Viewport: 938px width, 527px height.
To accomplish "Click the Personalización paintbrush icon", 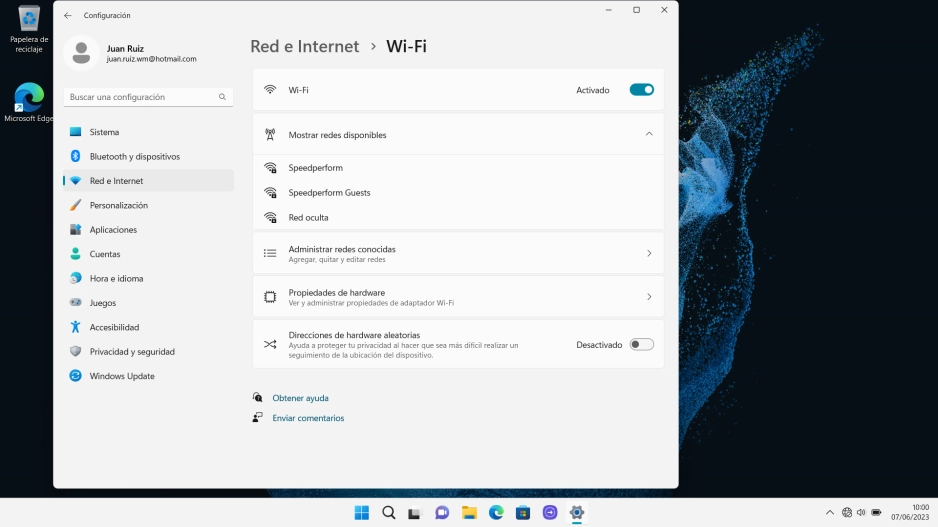I will [x=75, y=205].
